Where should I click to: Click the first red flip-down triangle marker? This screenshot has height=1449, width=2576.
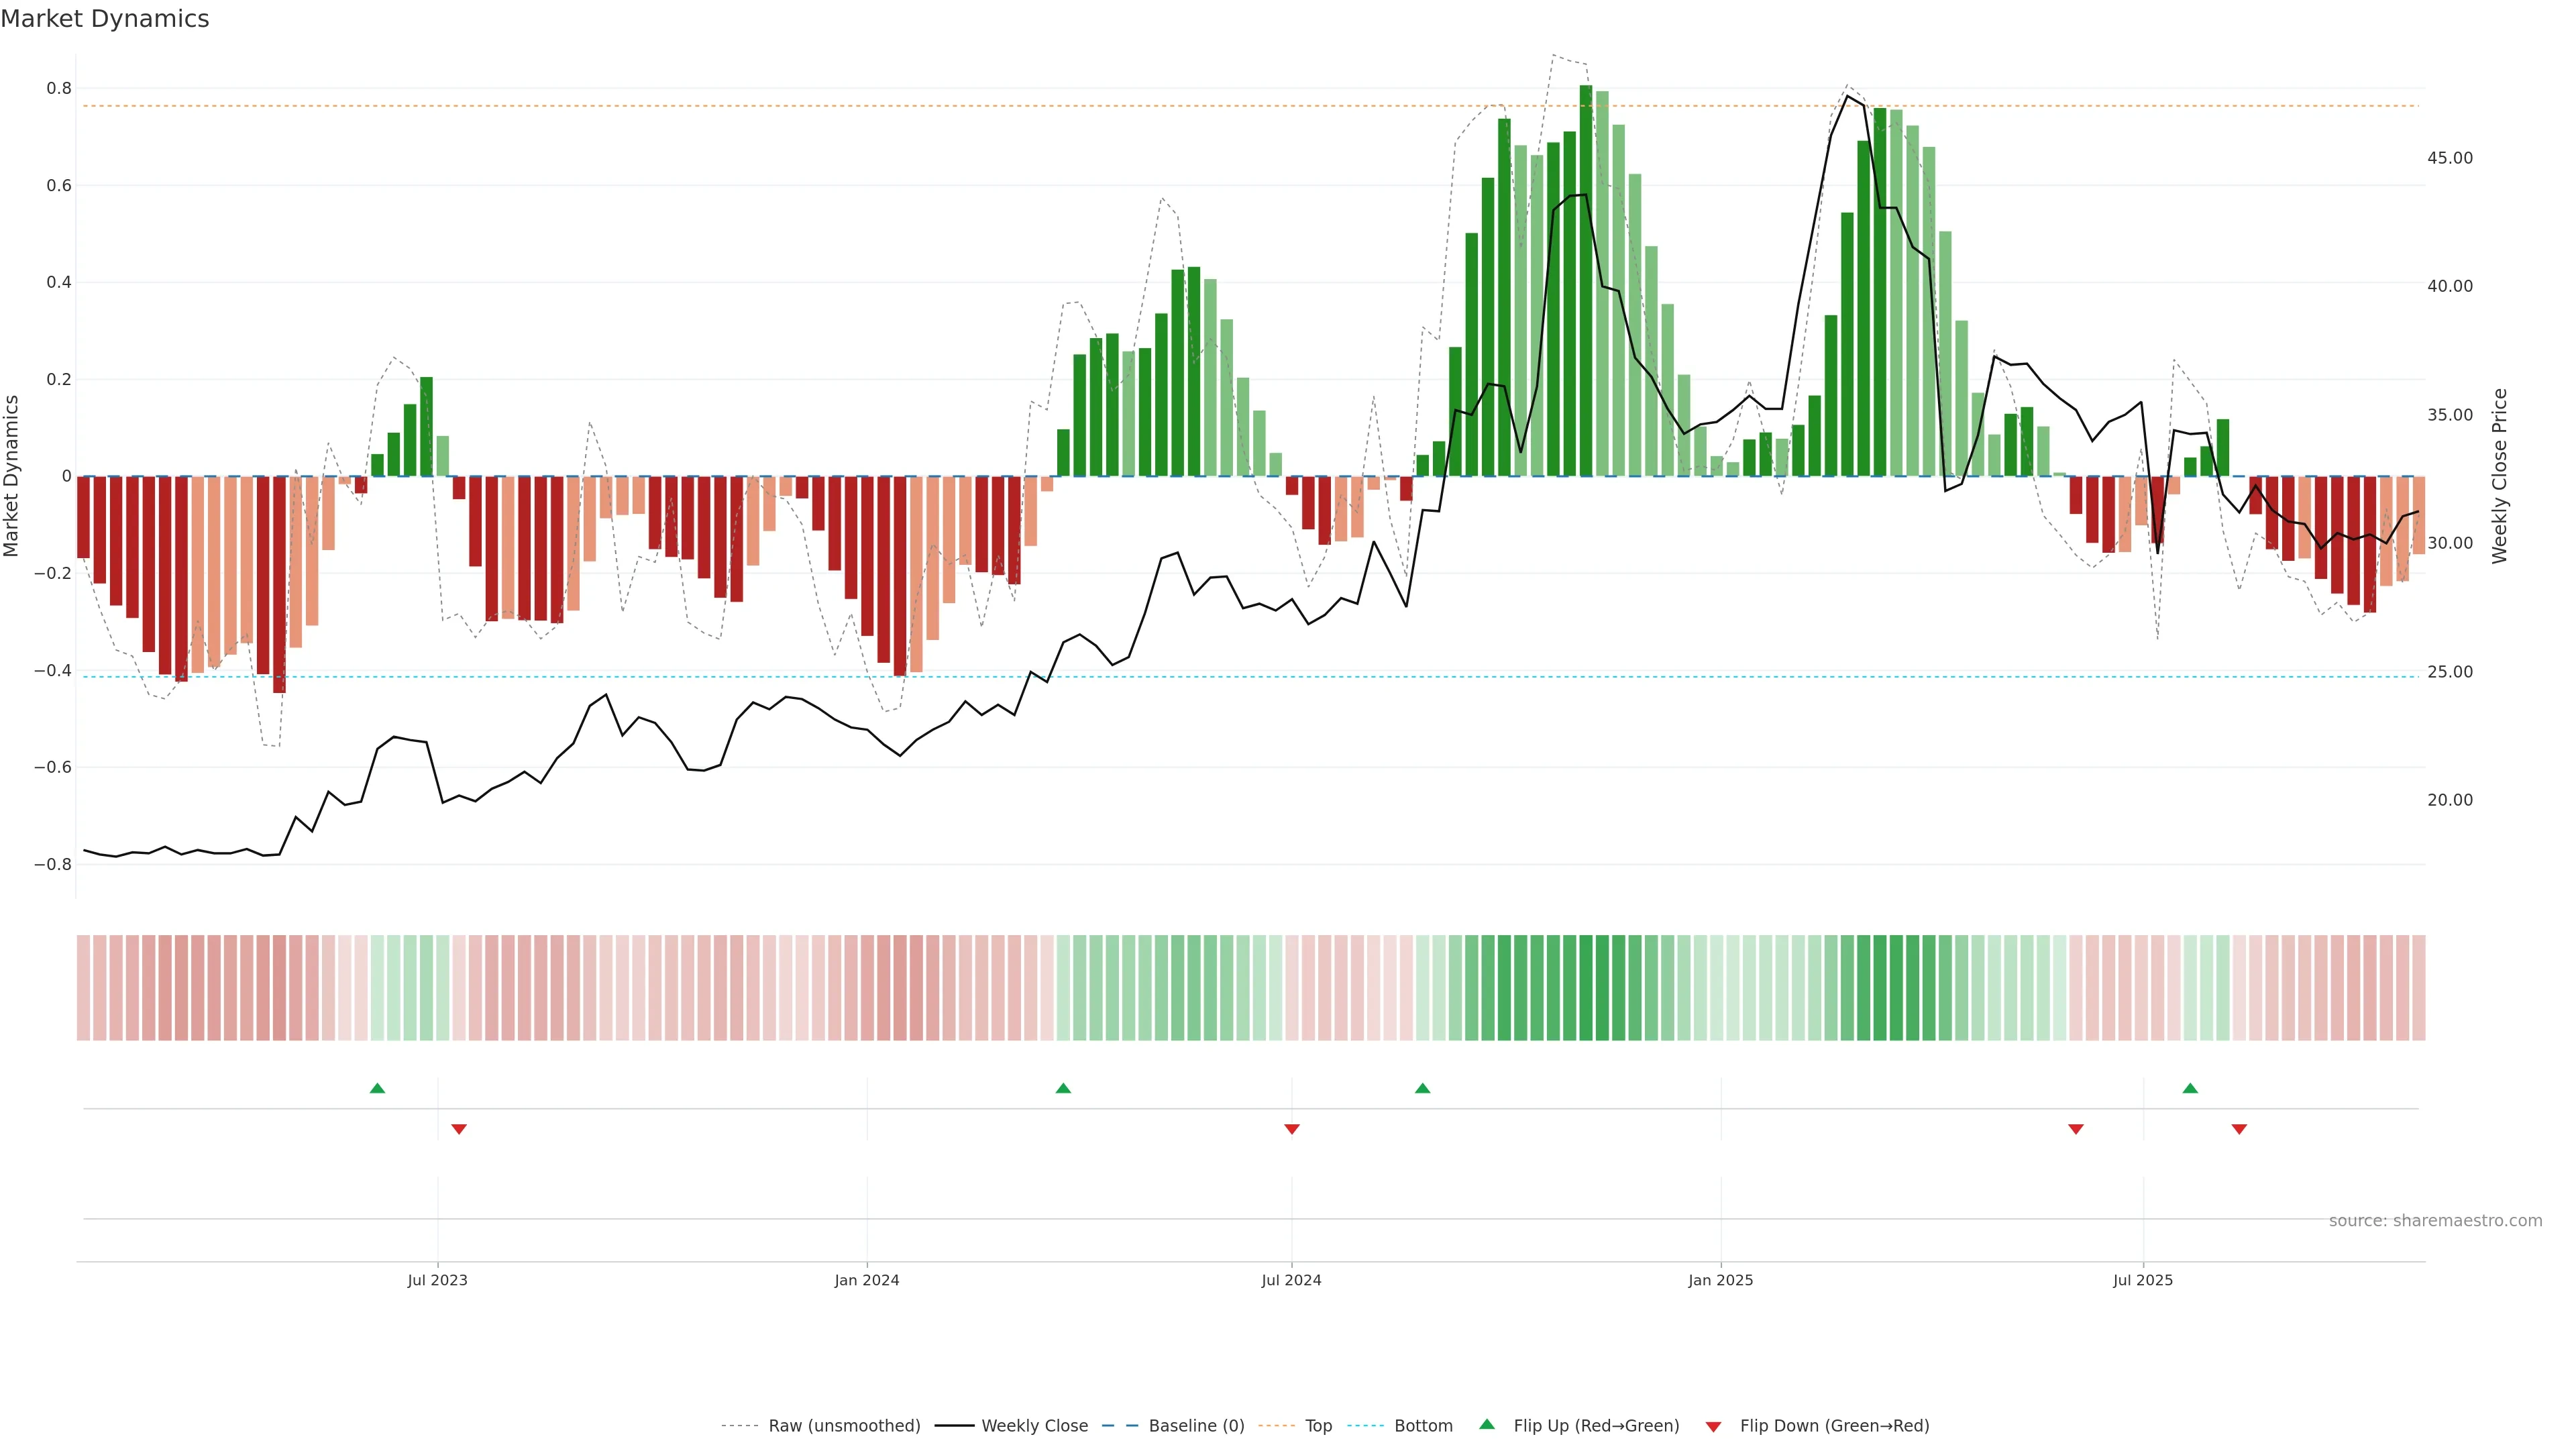coord(459,1129)
